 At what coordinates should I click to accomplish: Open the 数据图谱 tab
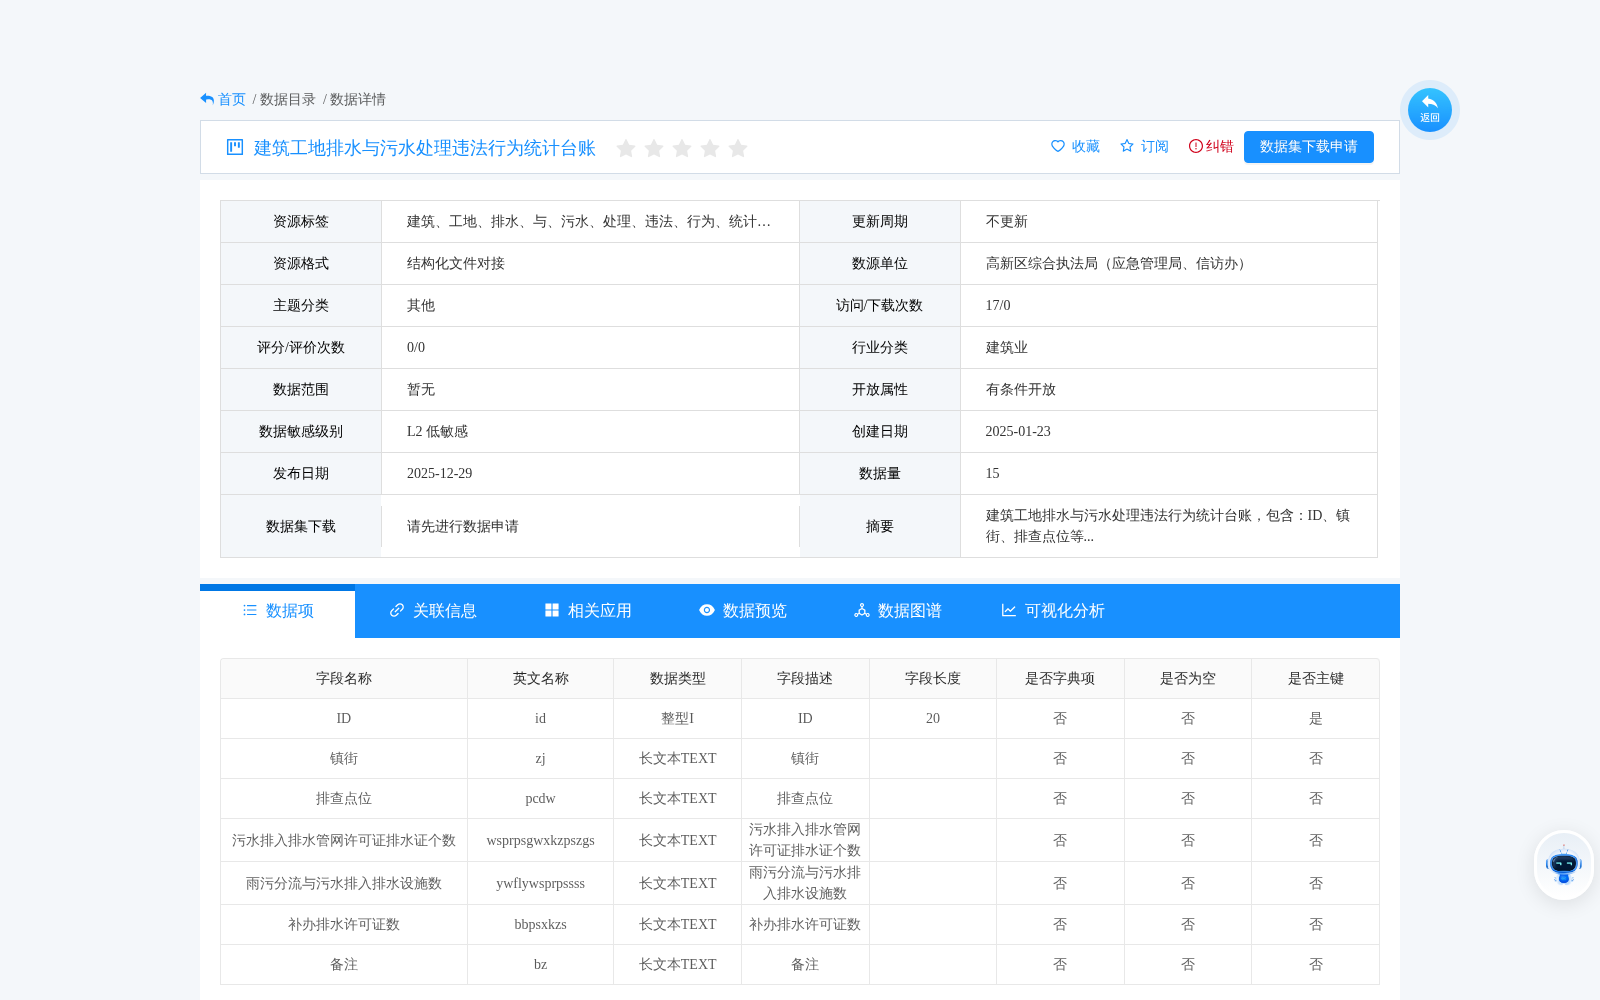click(898, 611)
